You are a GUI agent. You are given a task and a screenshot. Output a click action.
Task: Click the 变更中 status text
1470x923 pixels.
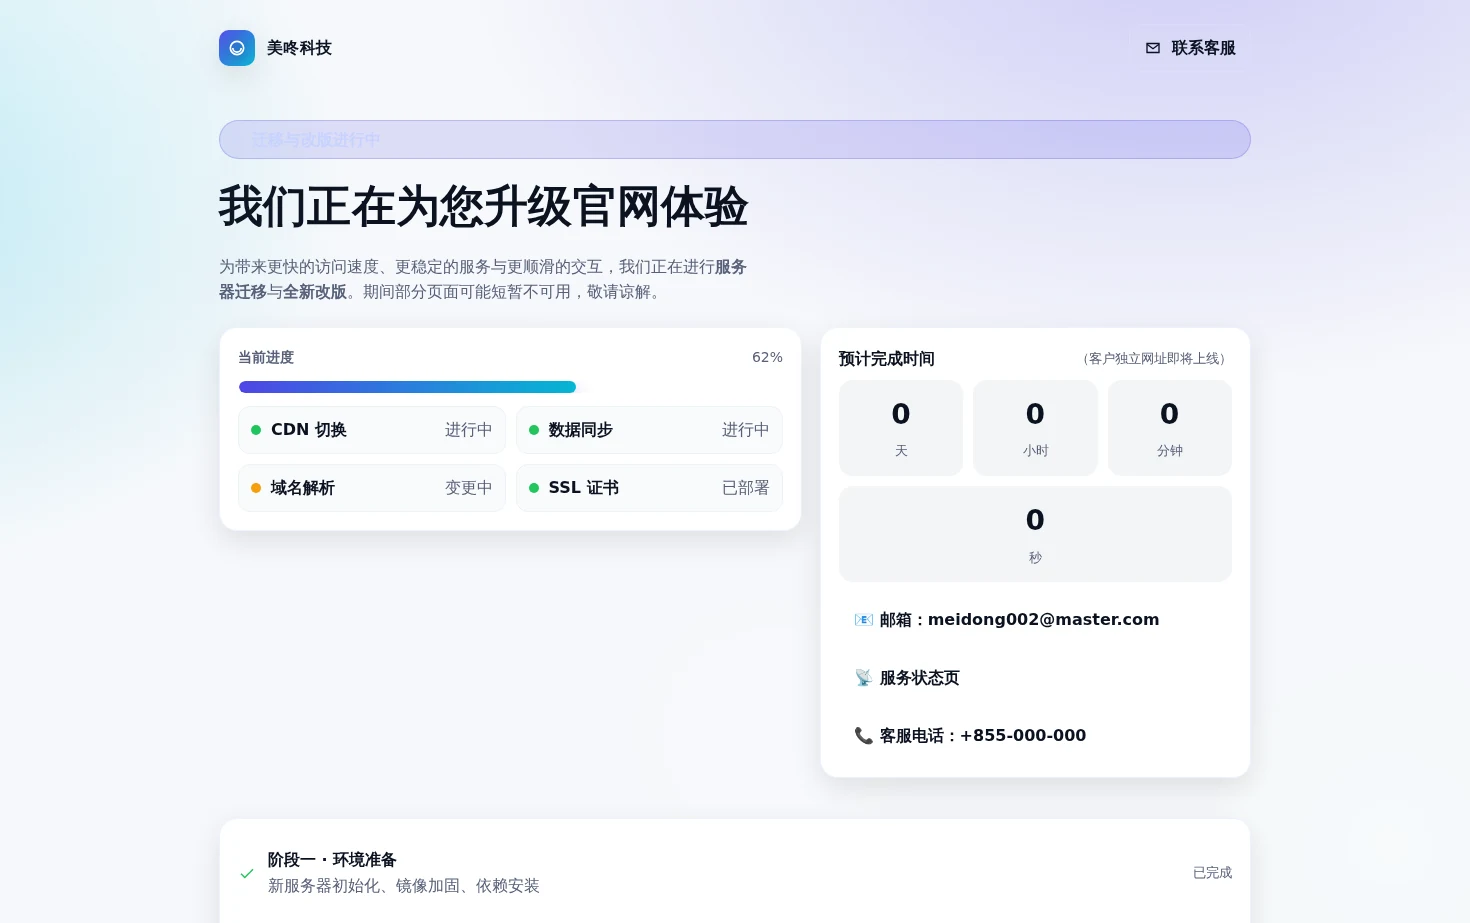click(468, 488)
